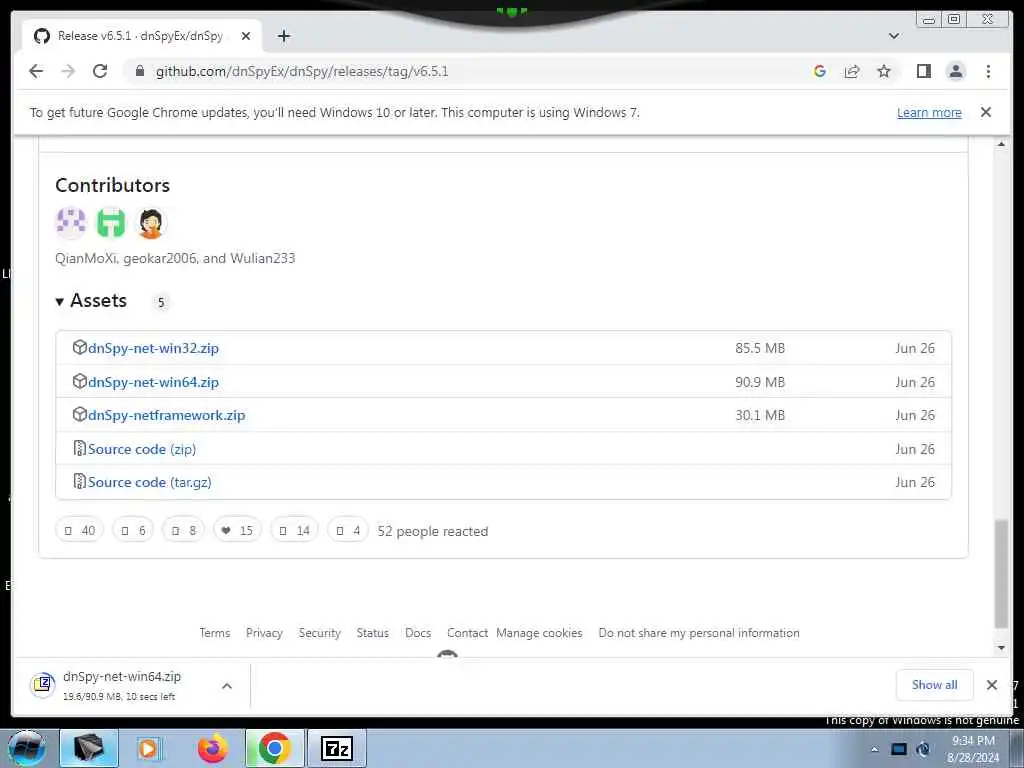Click the Google icon in address bar

[820, 71]
